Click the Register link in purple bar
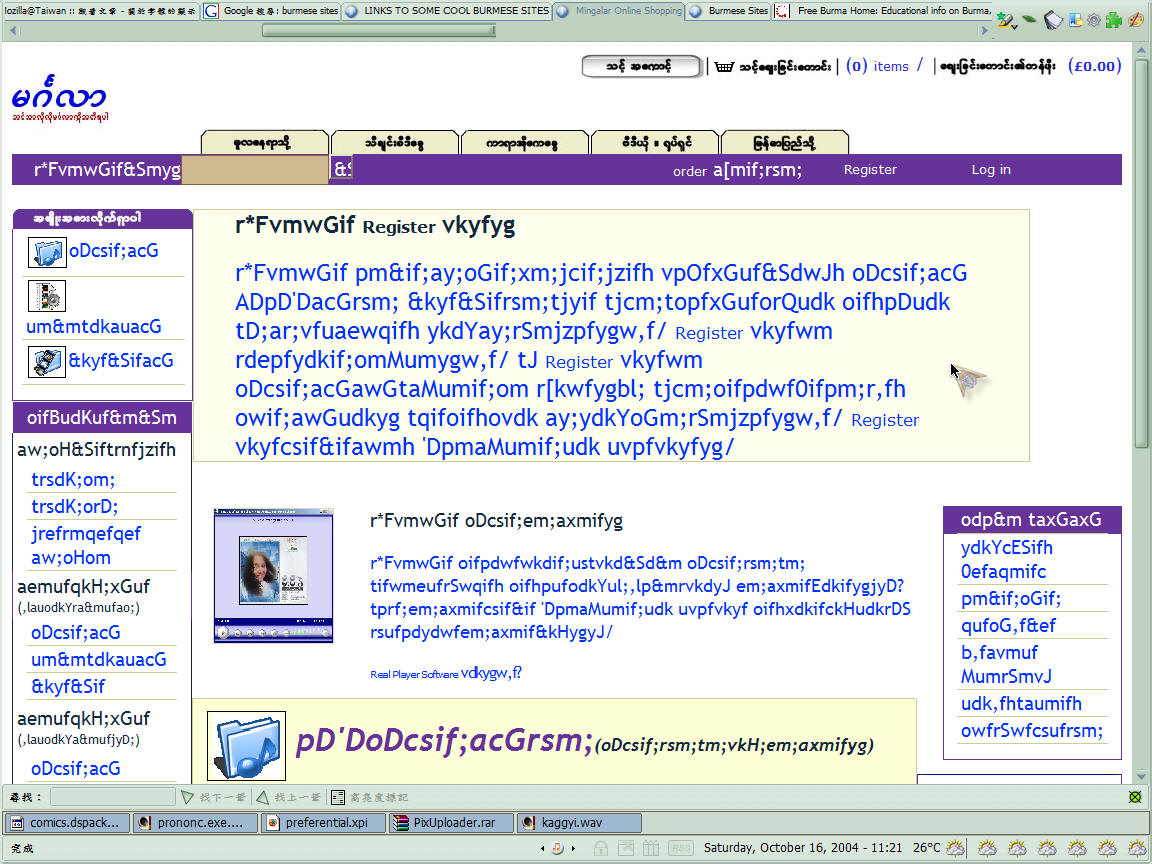The image size is (1152, 864). click(x=870, y=170)
